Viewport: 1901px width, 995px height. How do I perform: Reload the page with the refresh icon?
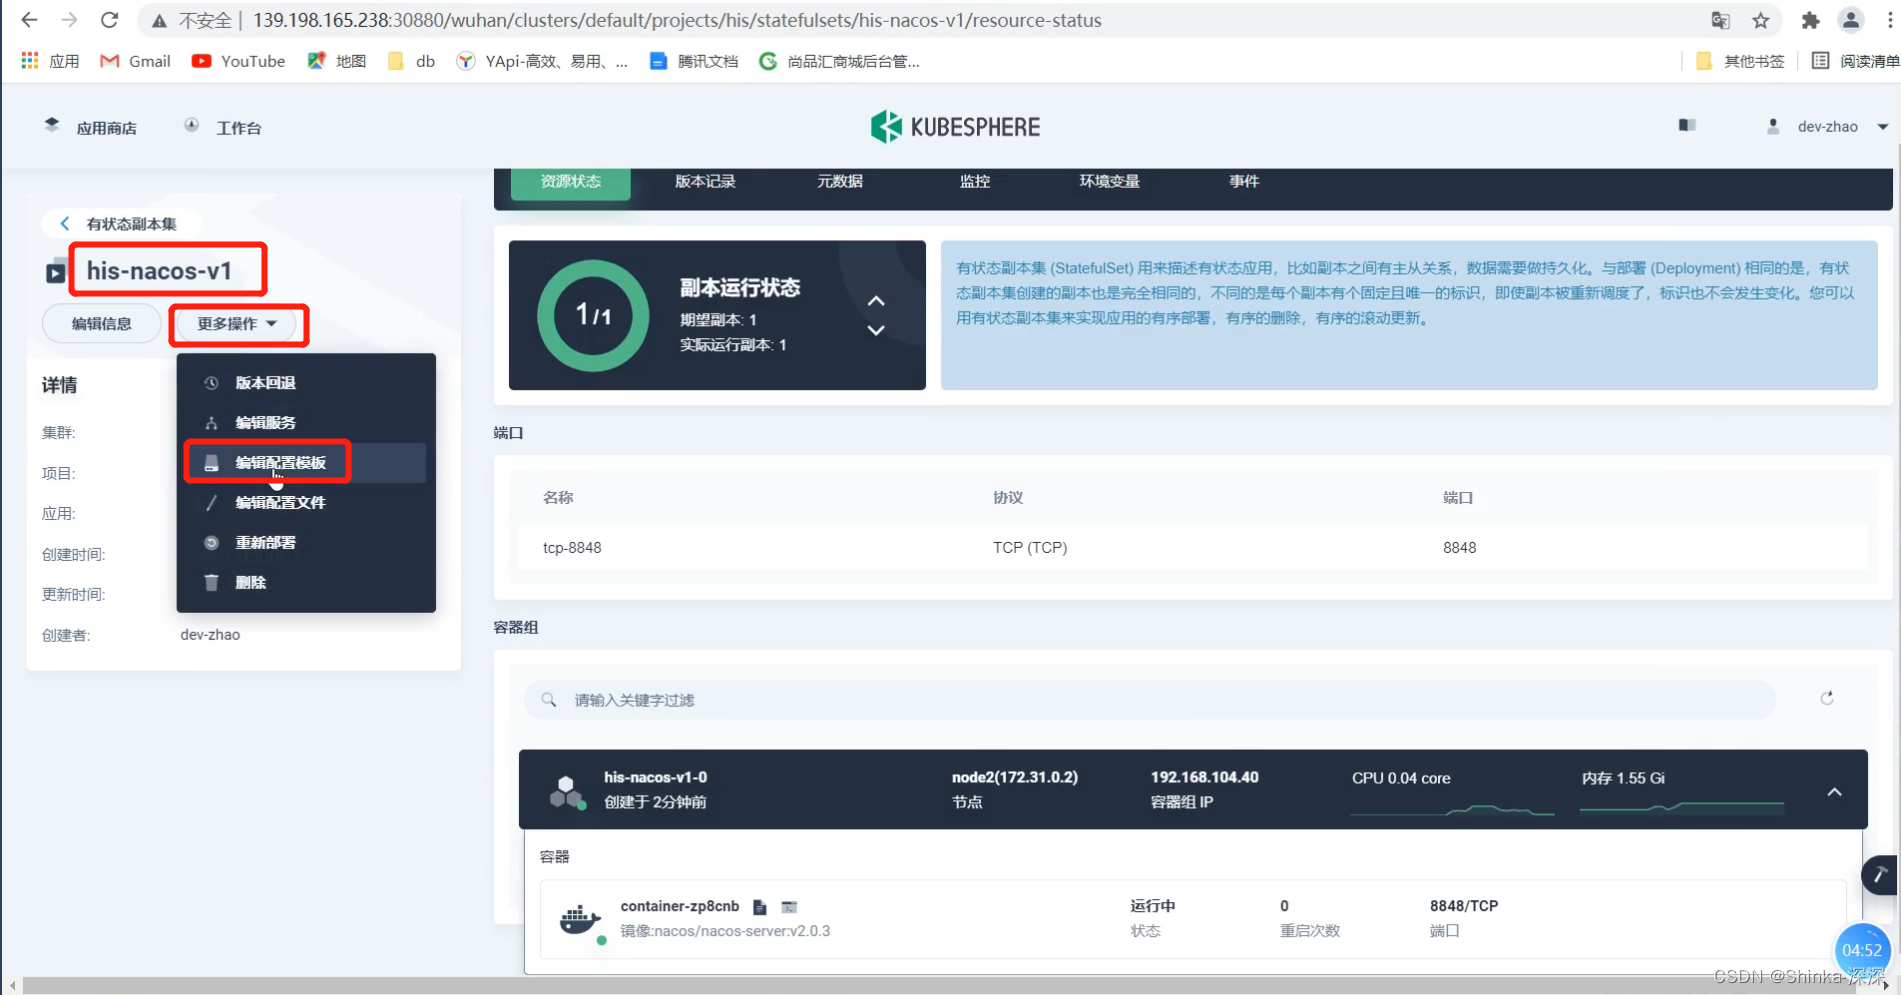pos(110,20)
